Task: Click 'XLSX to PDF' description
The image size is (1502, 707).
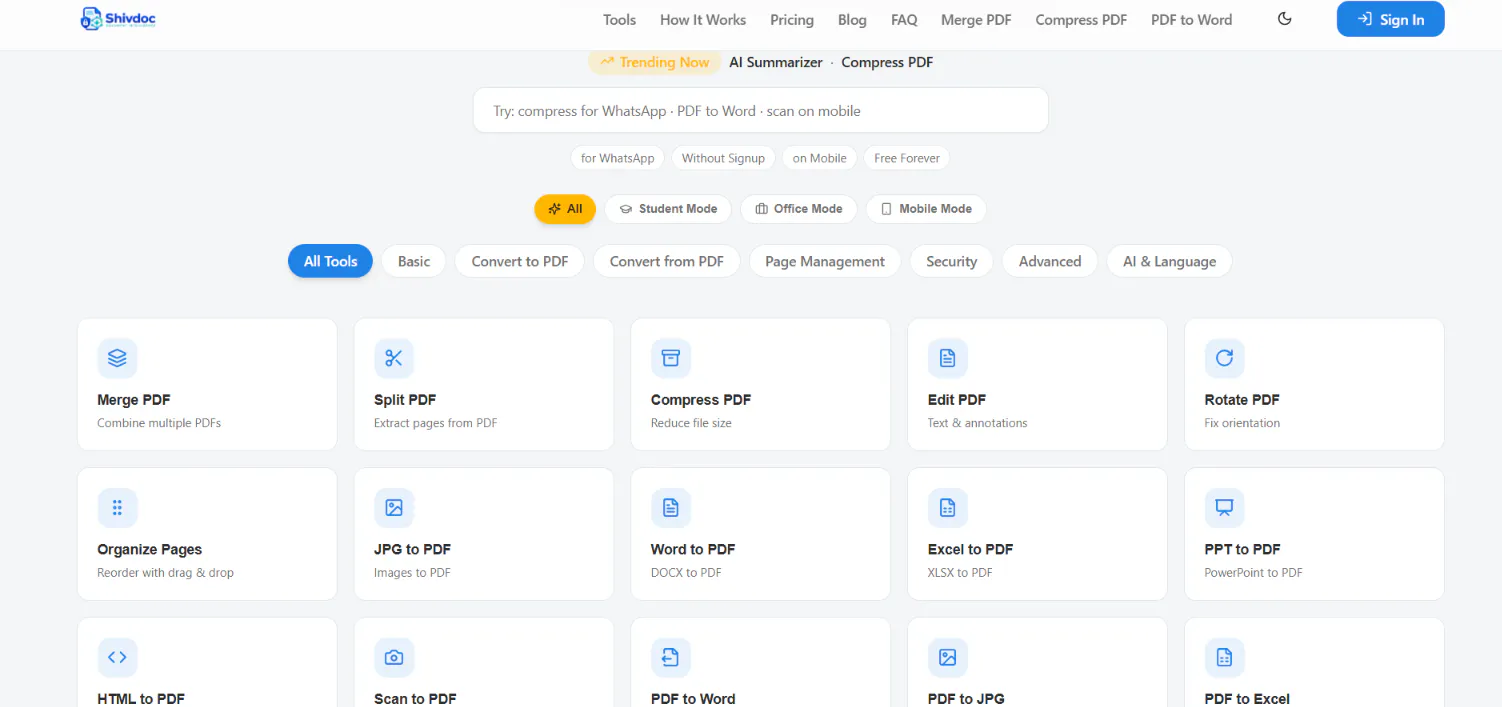Action: tap(960, 573)
